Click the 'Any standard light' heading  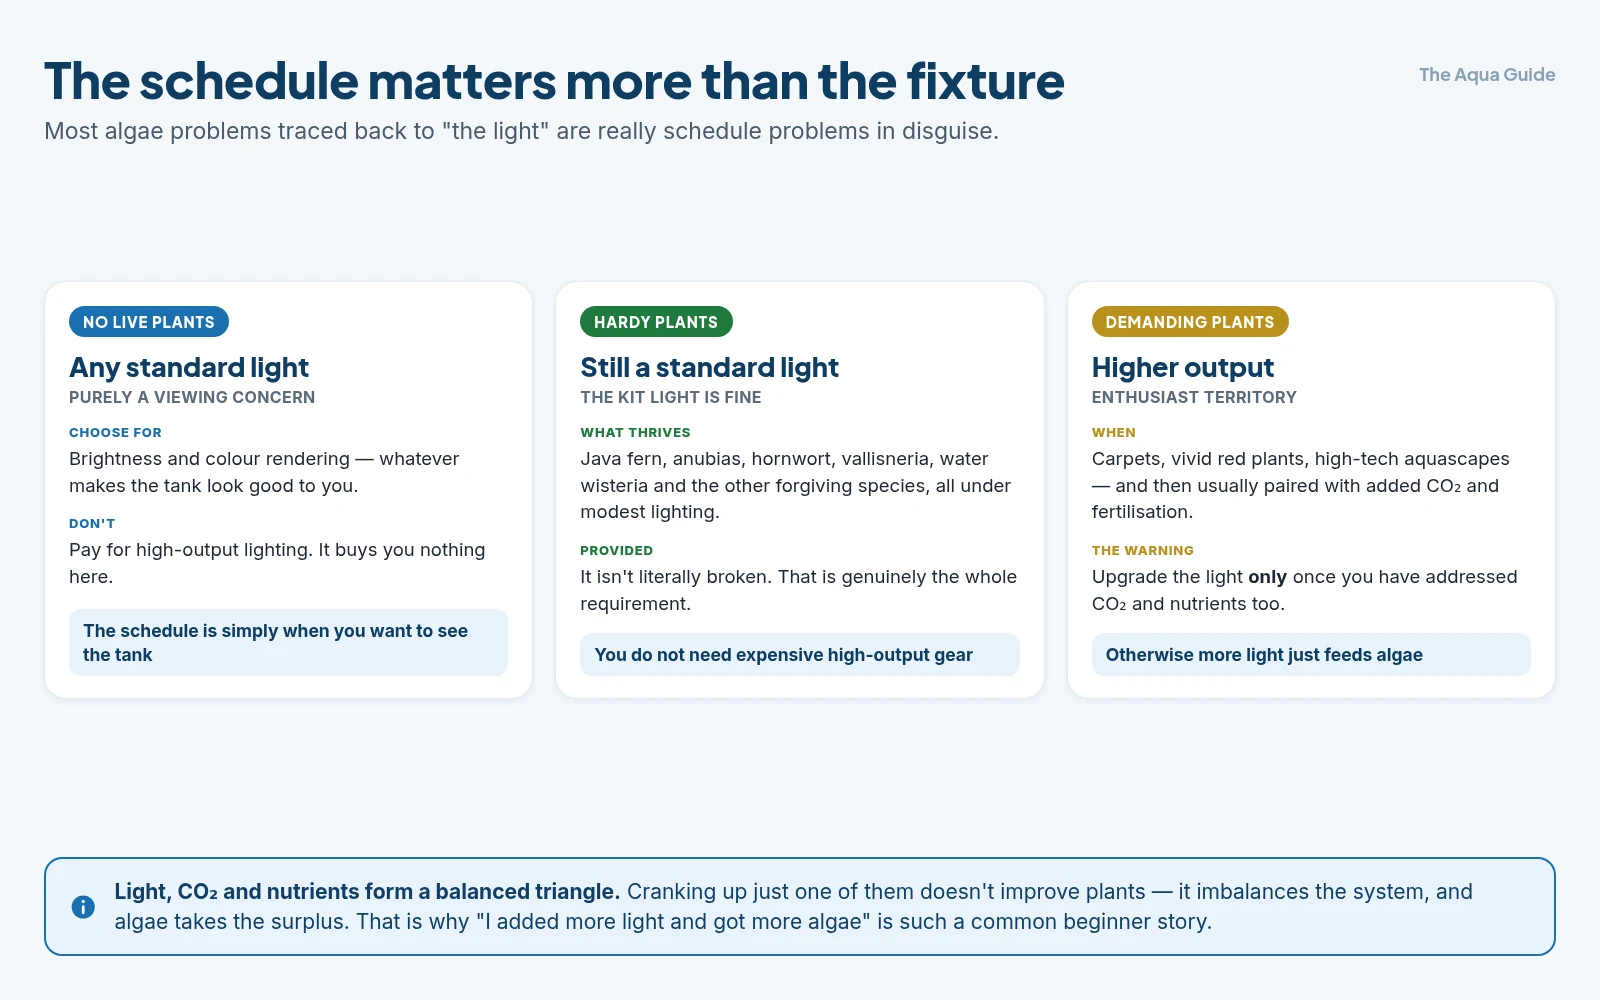(189, 368)
